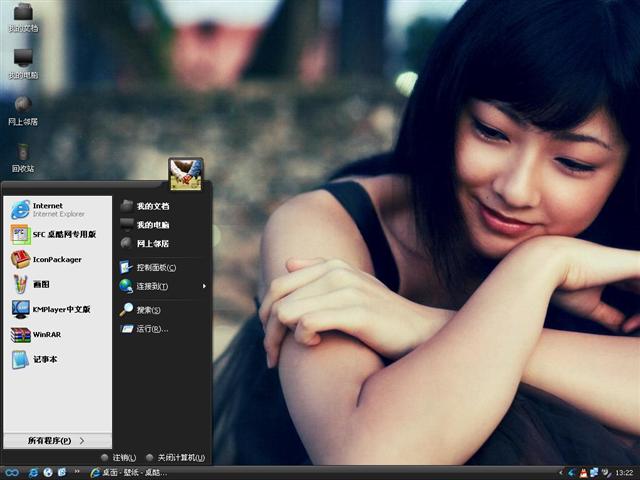This screenshot has width=640, height=480.
Task: Click the start button on the taskbar
Action: coord(12,472)
